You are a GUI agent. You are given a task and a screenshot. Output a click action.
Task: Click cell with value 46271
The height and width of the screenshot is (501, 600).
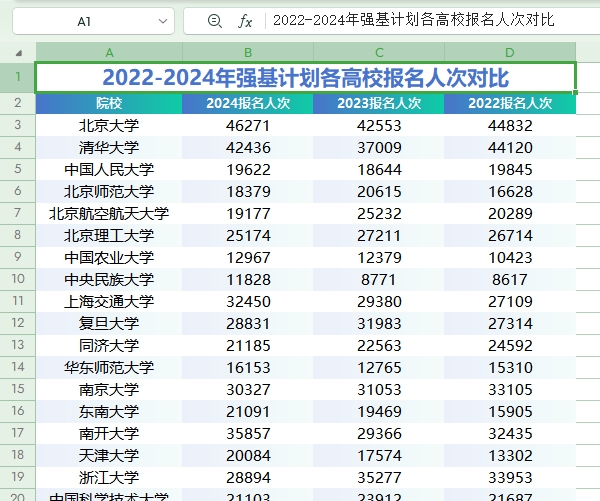coord(248,126)
